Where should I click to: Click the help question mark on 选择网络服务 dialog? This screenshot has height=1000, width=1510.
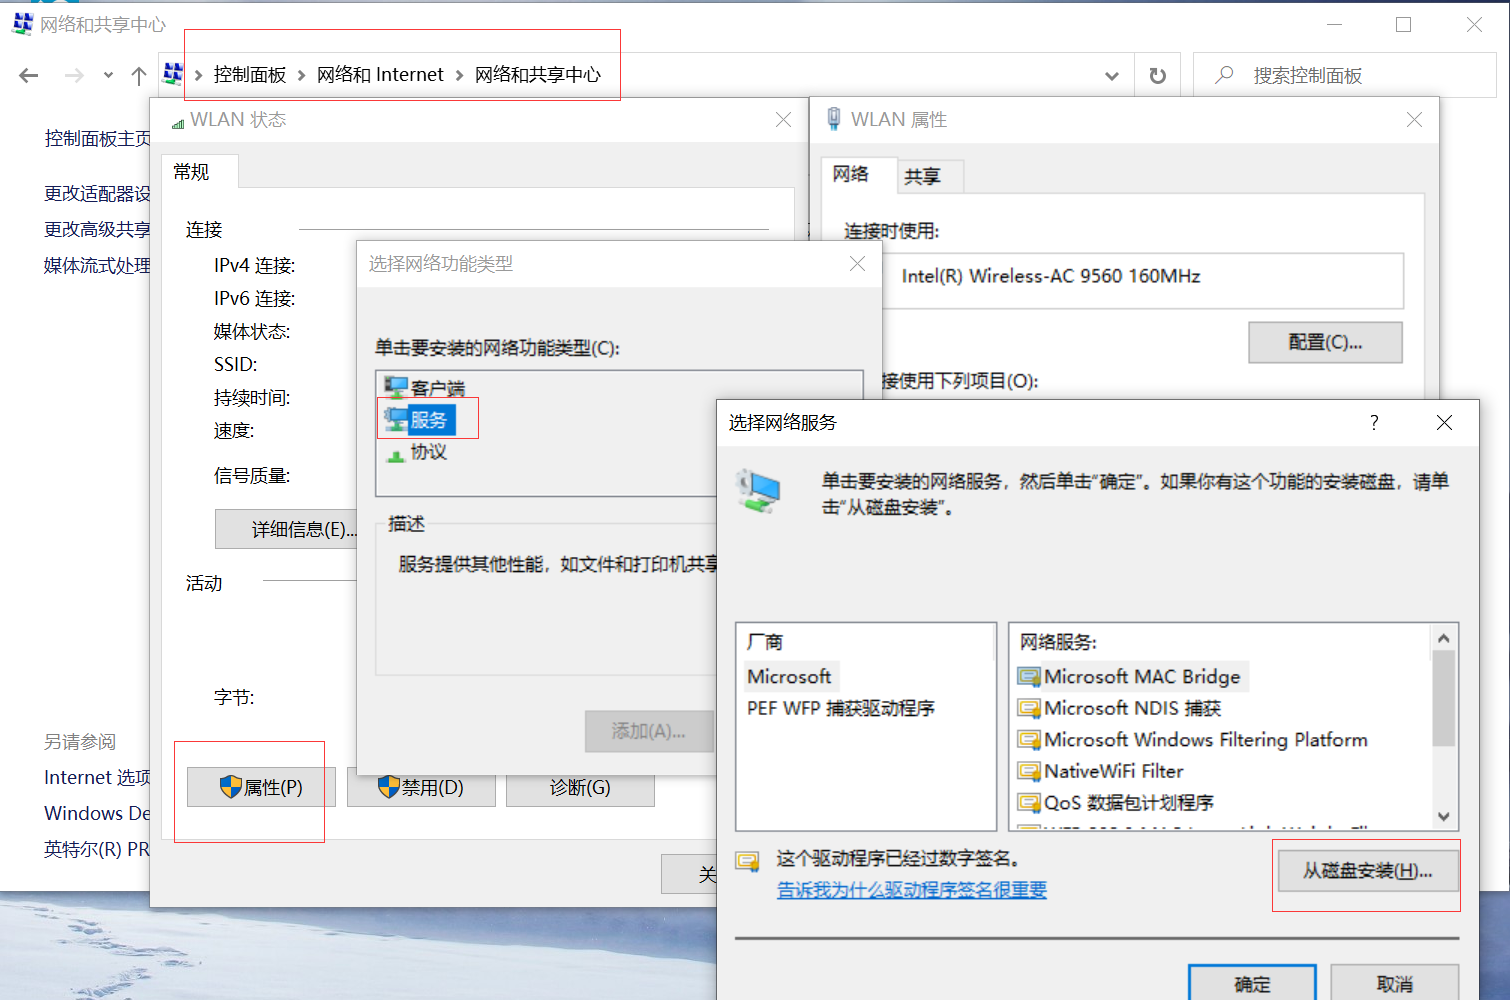1373,422
